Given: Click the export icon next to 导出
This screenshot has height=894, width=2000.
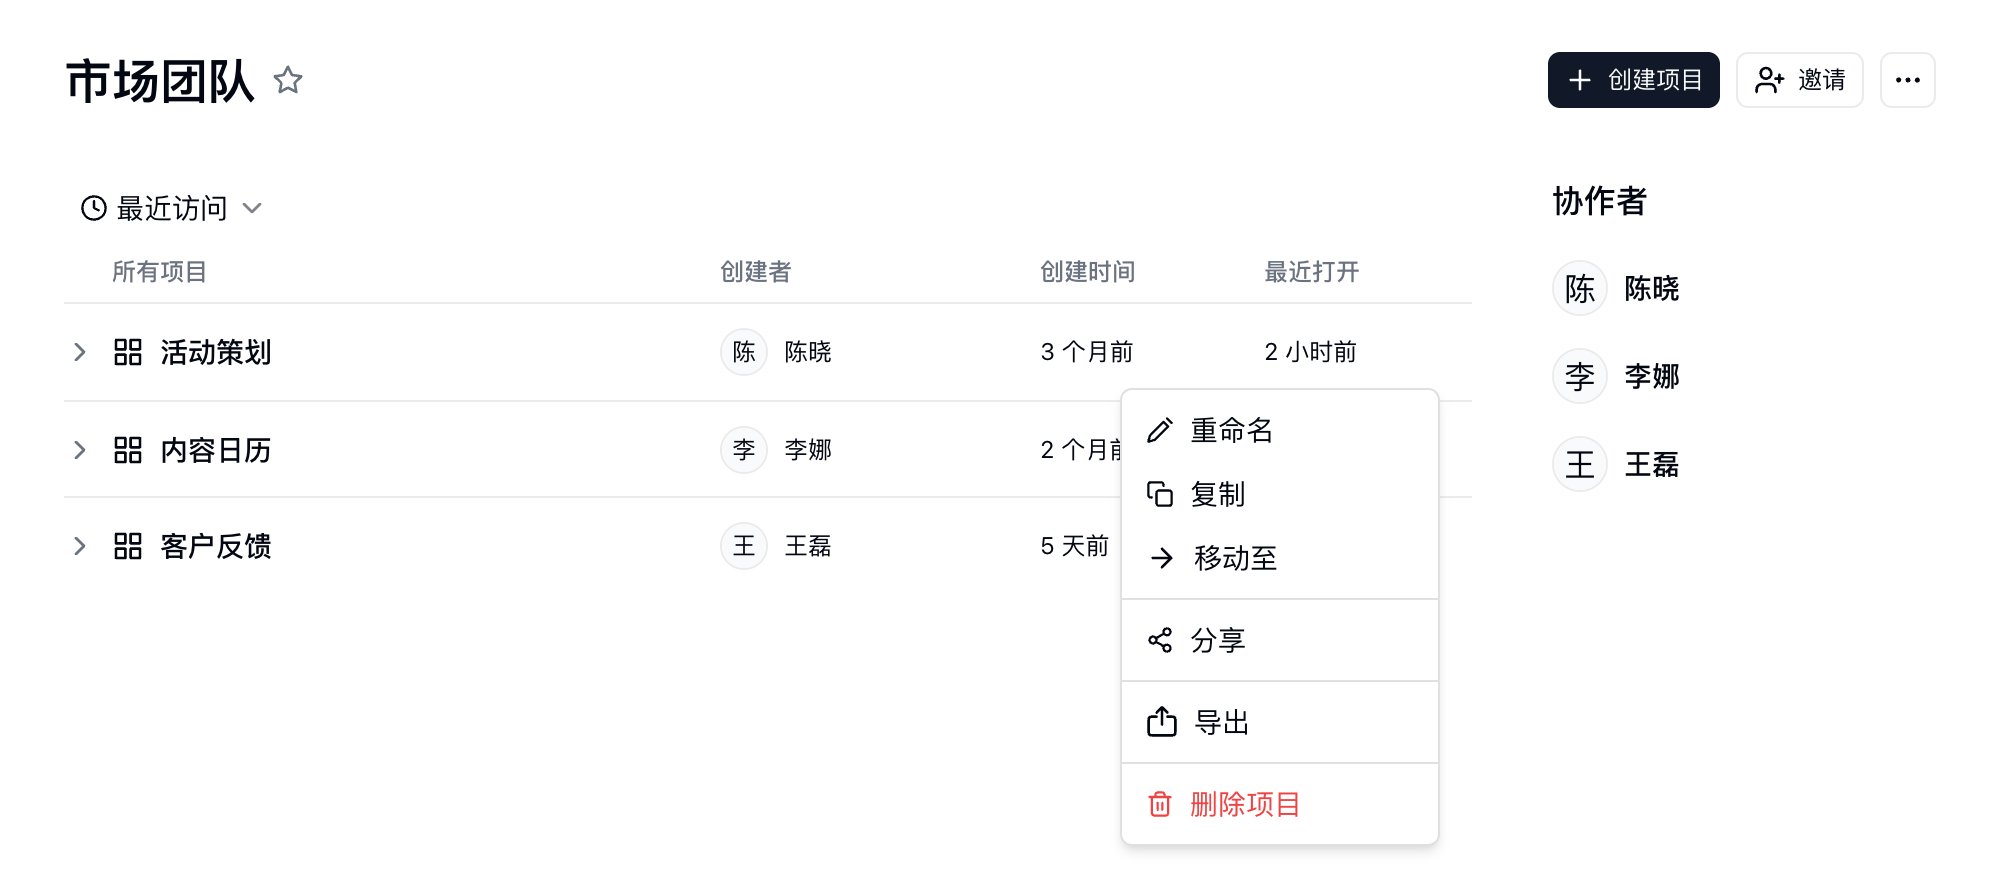Looking at the screenshot, I should point(1162,721).
